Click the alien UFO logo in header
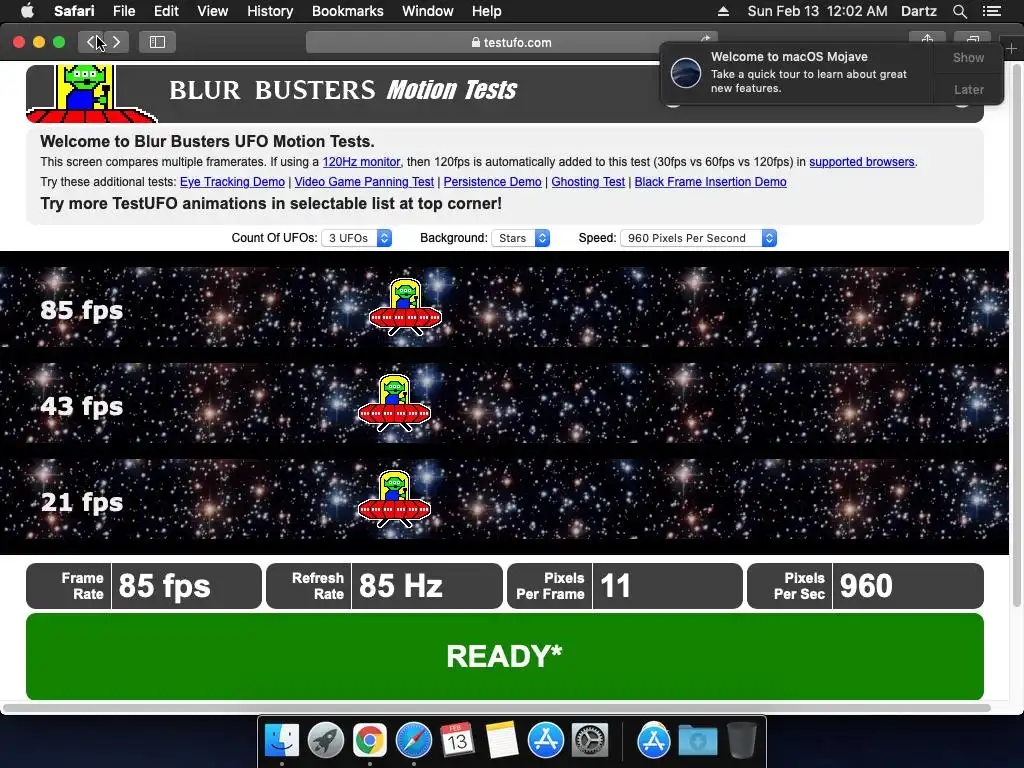 (x=90, y=93)
